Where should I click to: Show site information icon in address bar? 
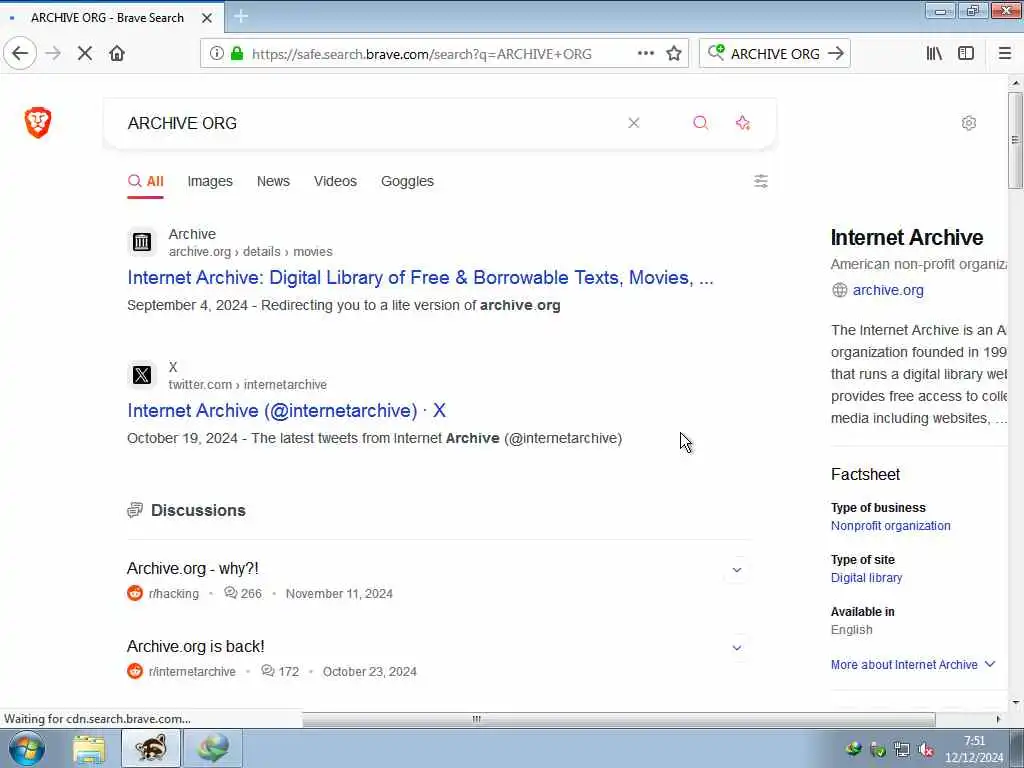point(216,54)
